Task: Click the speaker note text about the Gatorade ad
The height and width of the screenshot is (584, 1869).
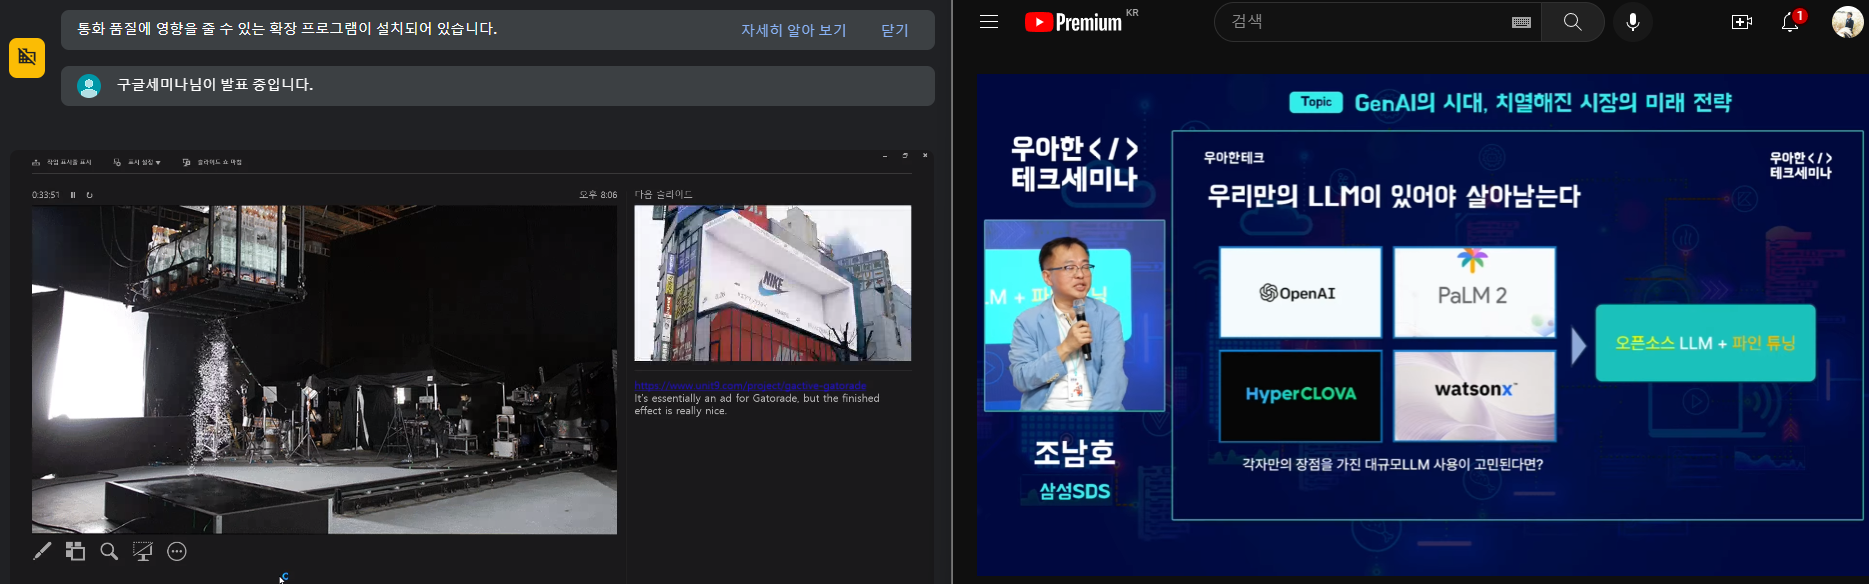Action: [x=756, y=404]
